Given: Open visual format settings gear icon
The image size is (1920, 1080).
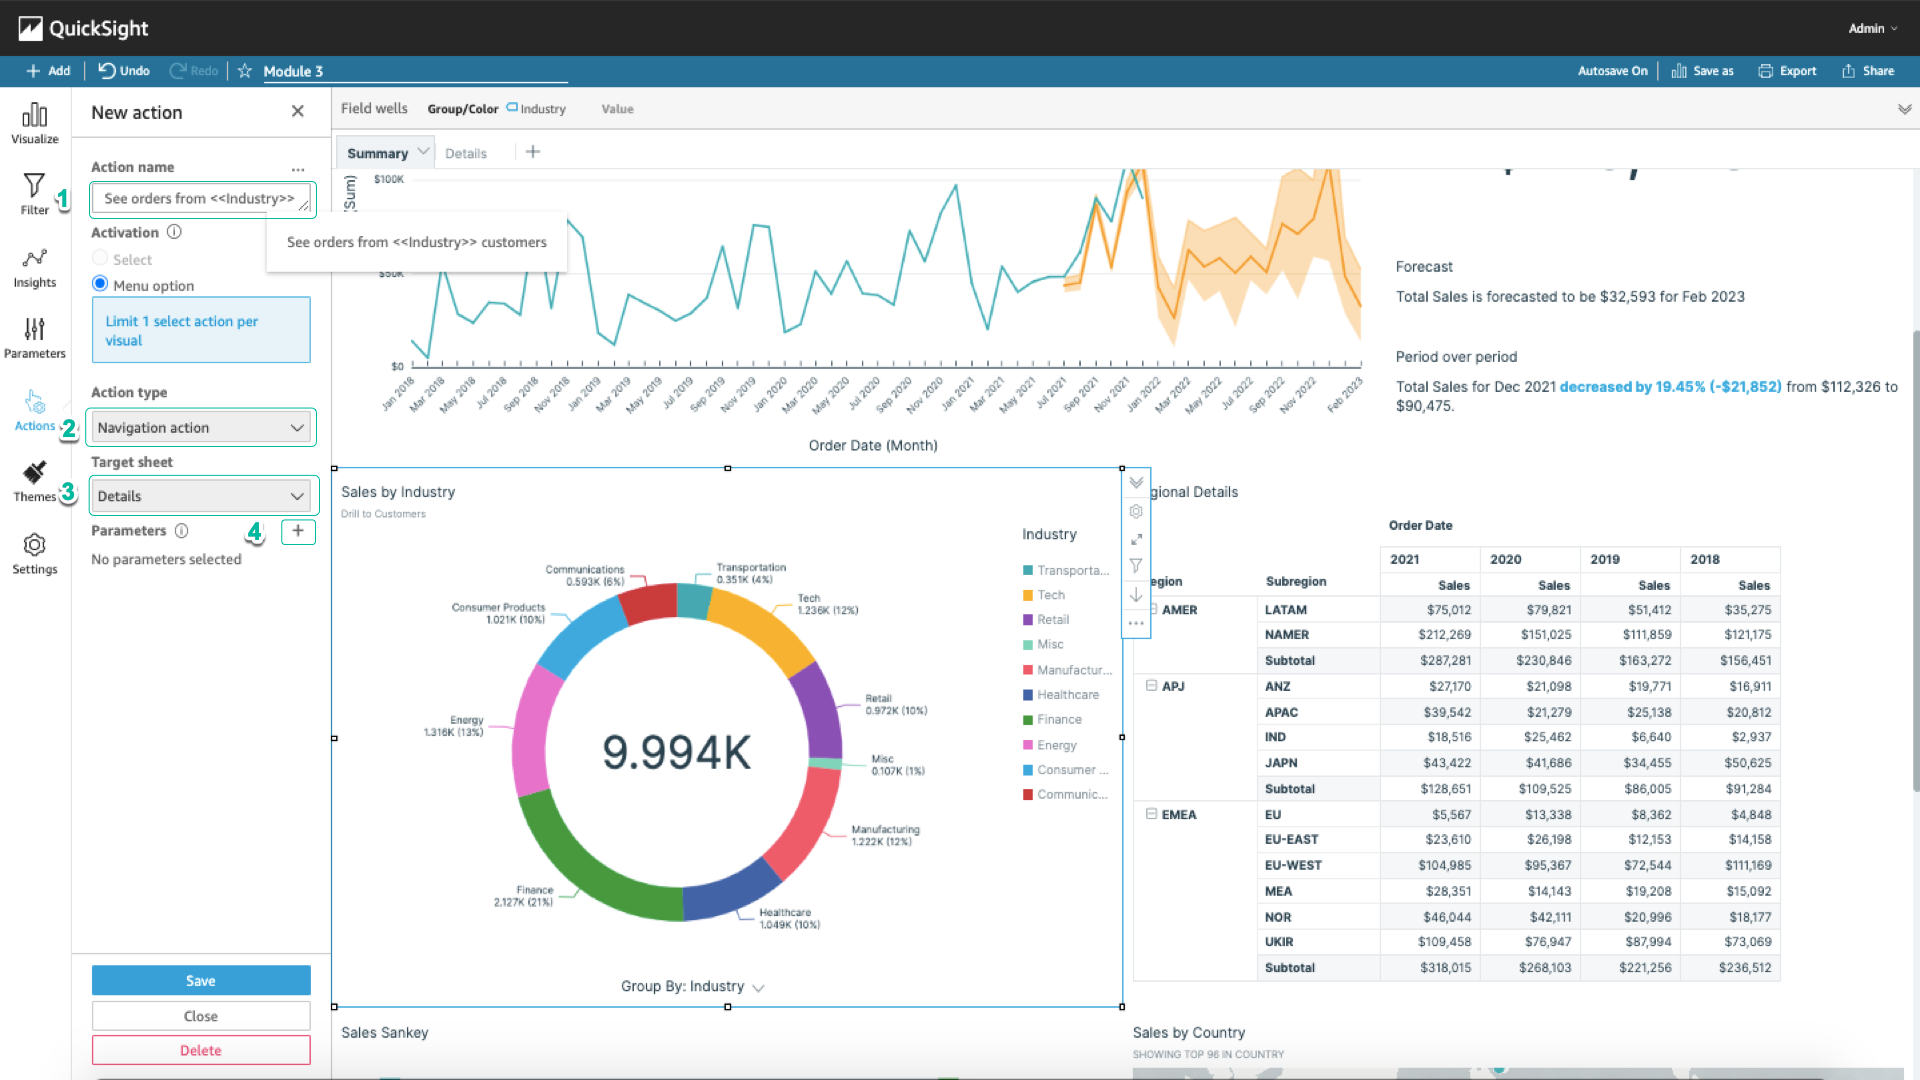Looking at the screenshot, I should (1136, 511).
